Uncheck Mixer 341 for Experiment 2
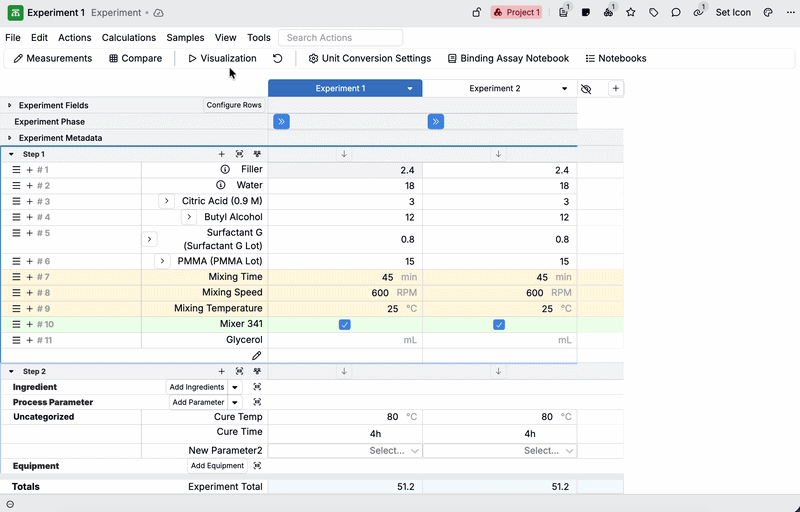Viewport: 800px width, 512px height. (x=499, y=324)
